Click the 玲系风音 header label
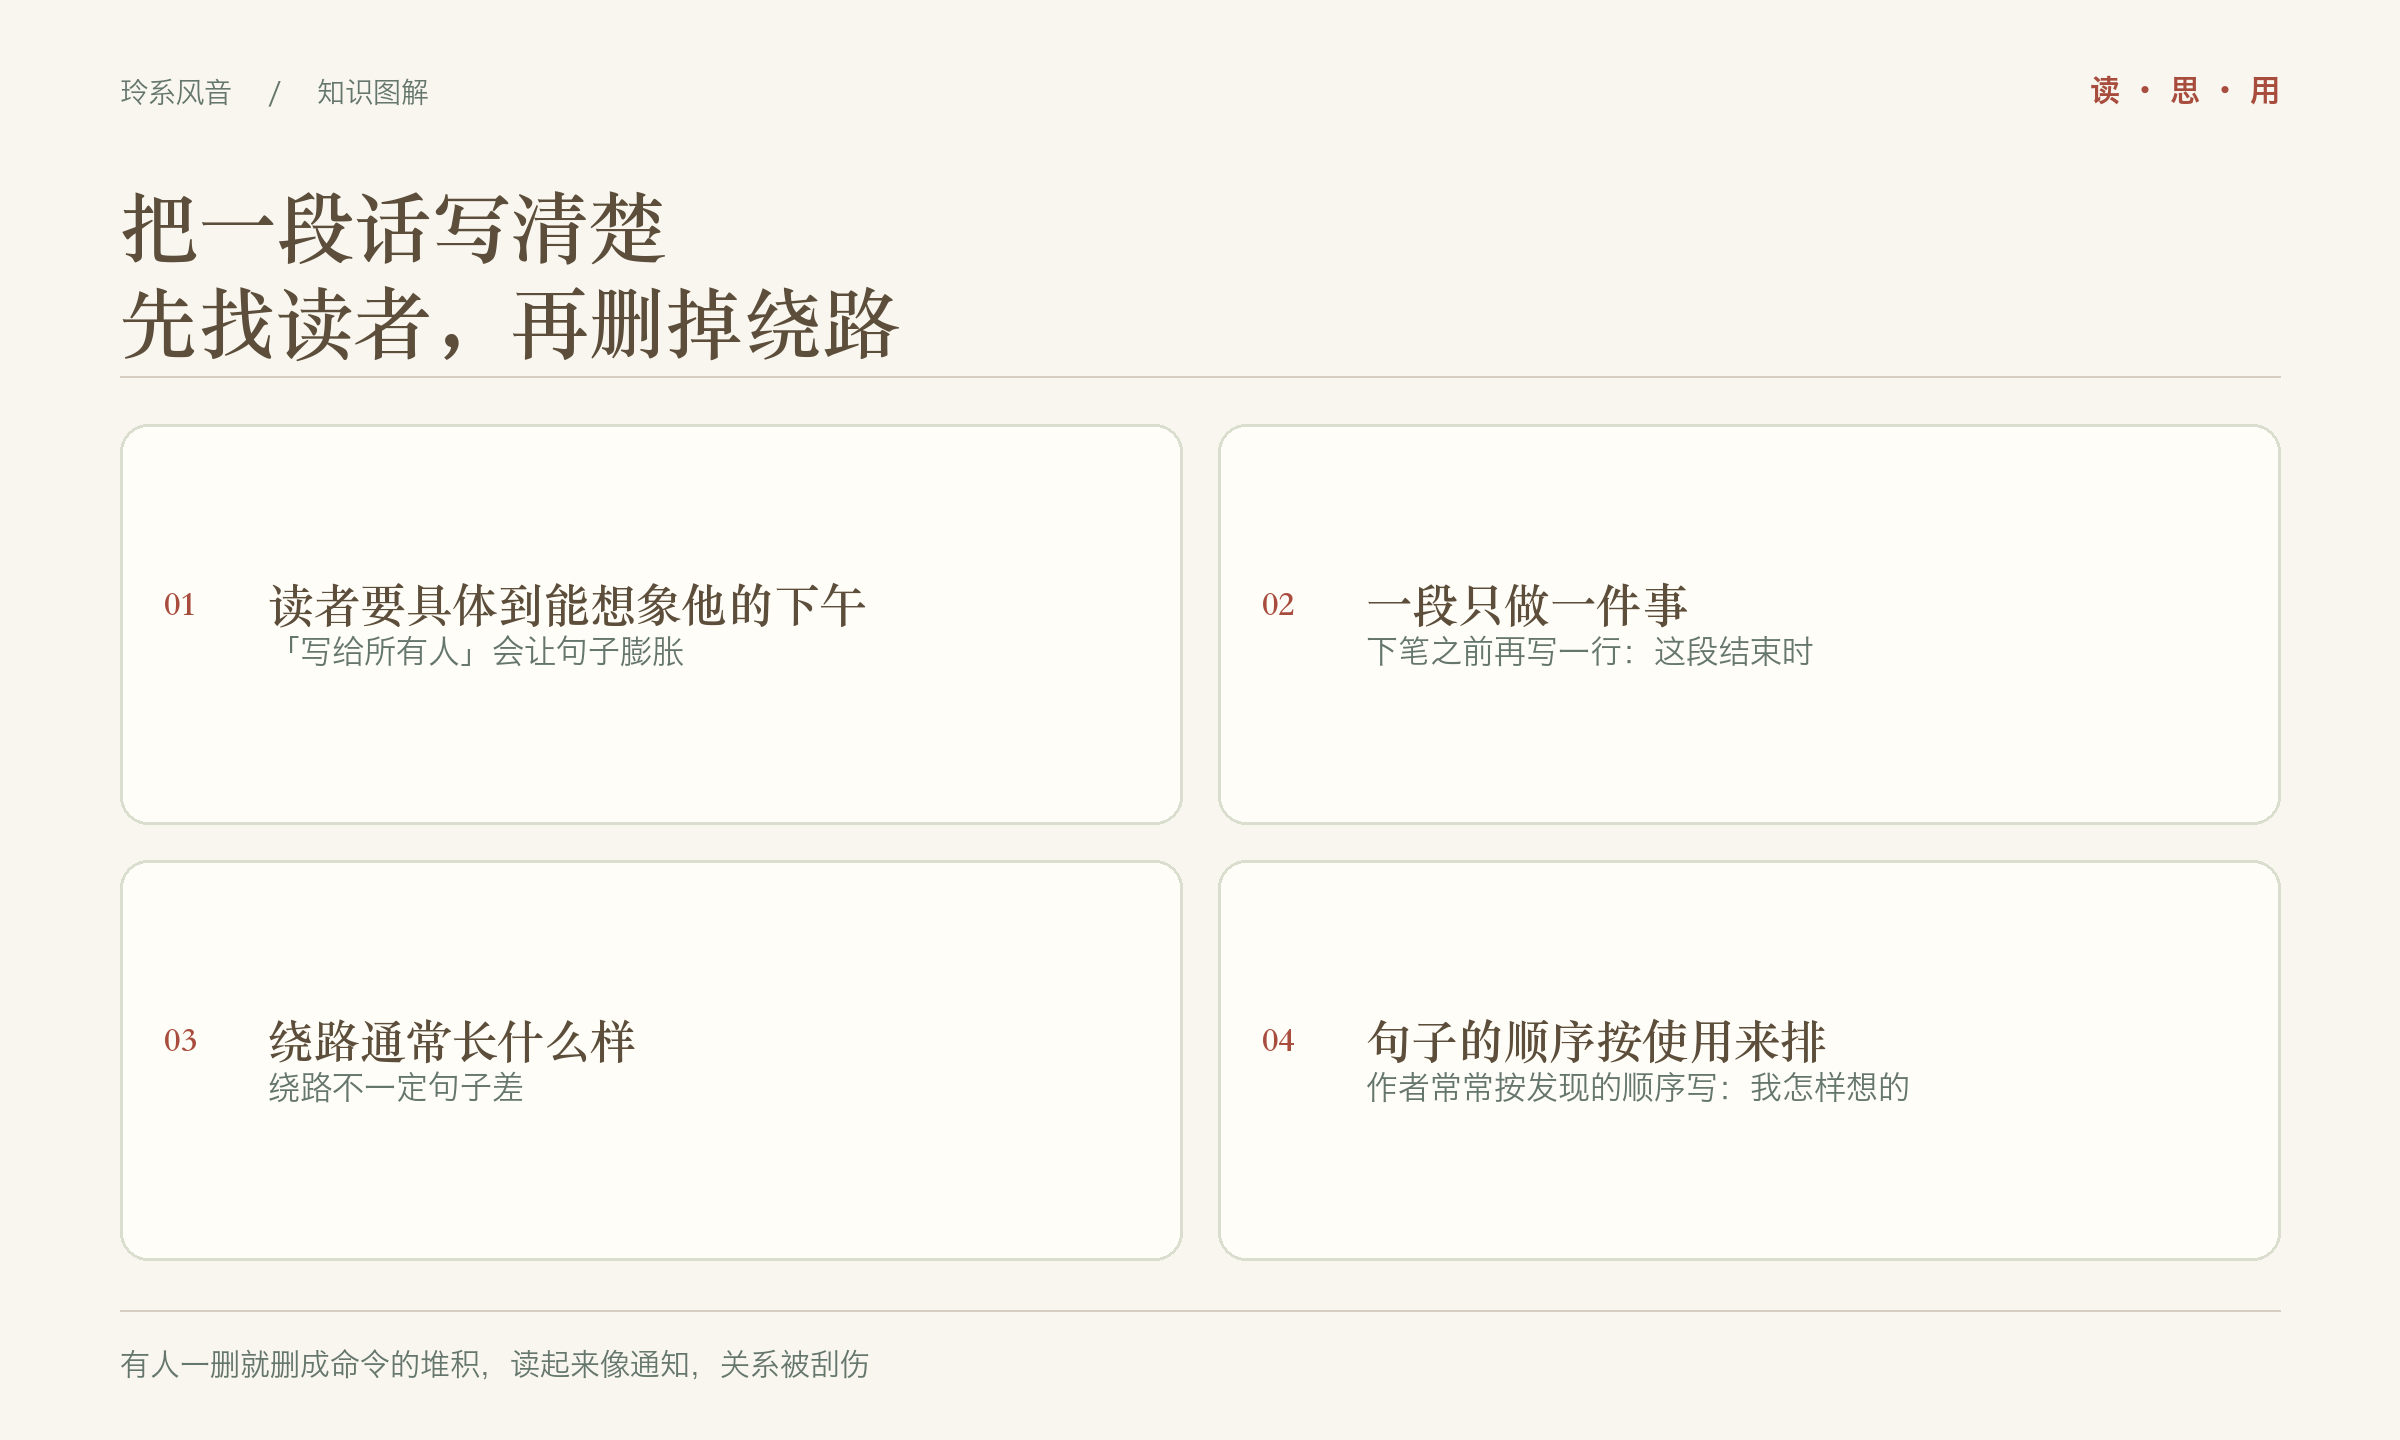This screenshot has height=1440, width=2400. tap(176, 92)
